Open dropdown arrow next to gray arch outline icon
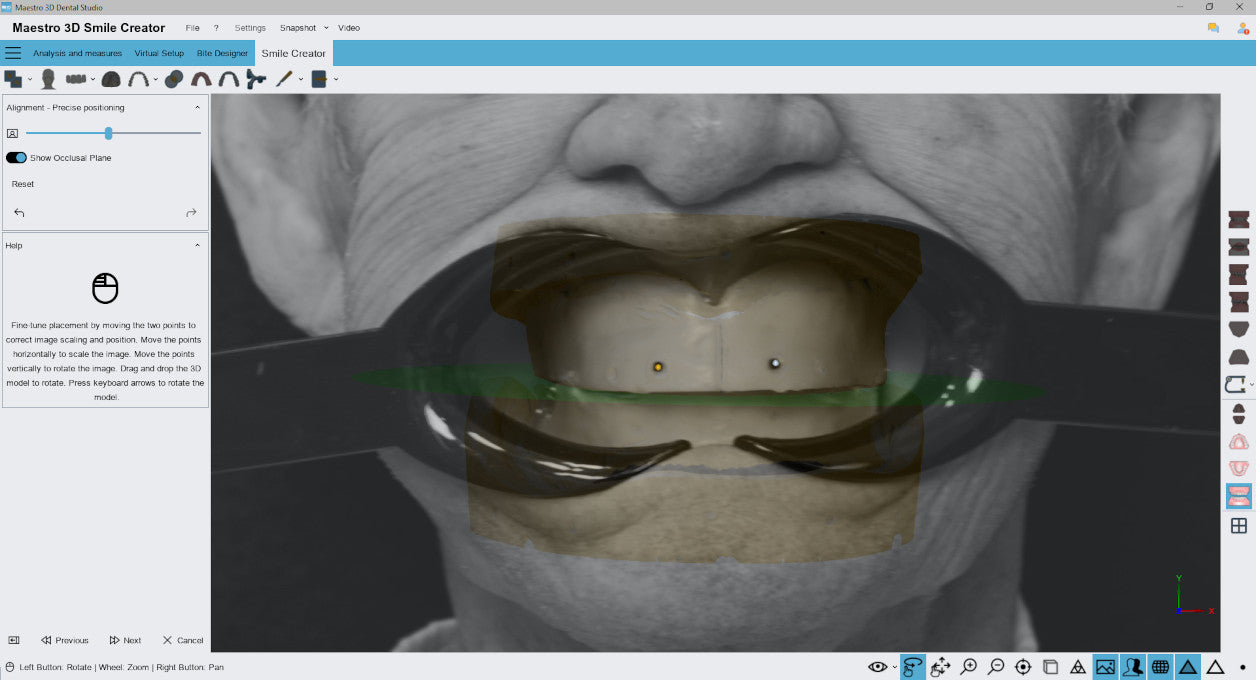The width and height of the screenshot is (1256, 680). (155, 79)
